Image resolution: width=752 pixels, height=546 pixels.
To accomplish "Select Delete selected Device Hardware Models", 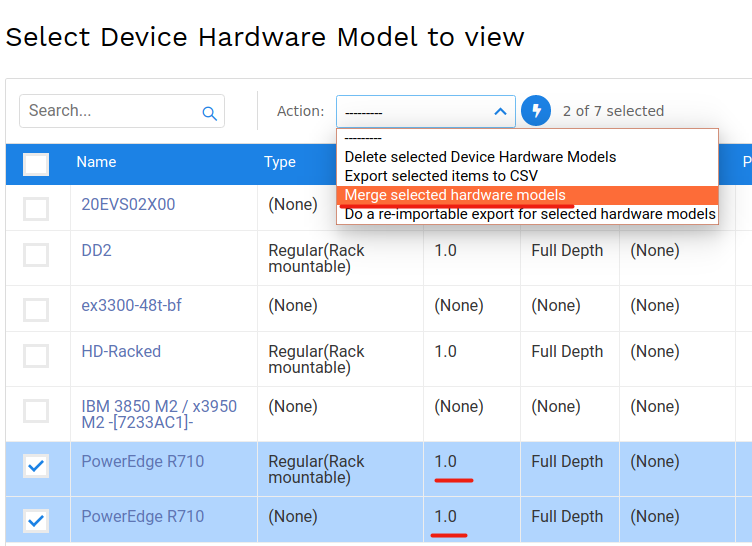I will [x=528, y=157].
